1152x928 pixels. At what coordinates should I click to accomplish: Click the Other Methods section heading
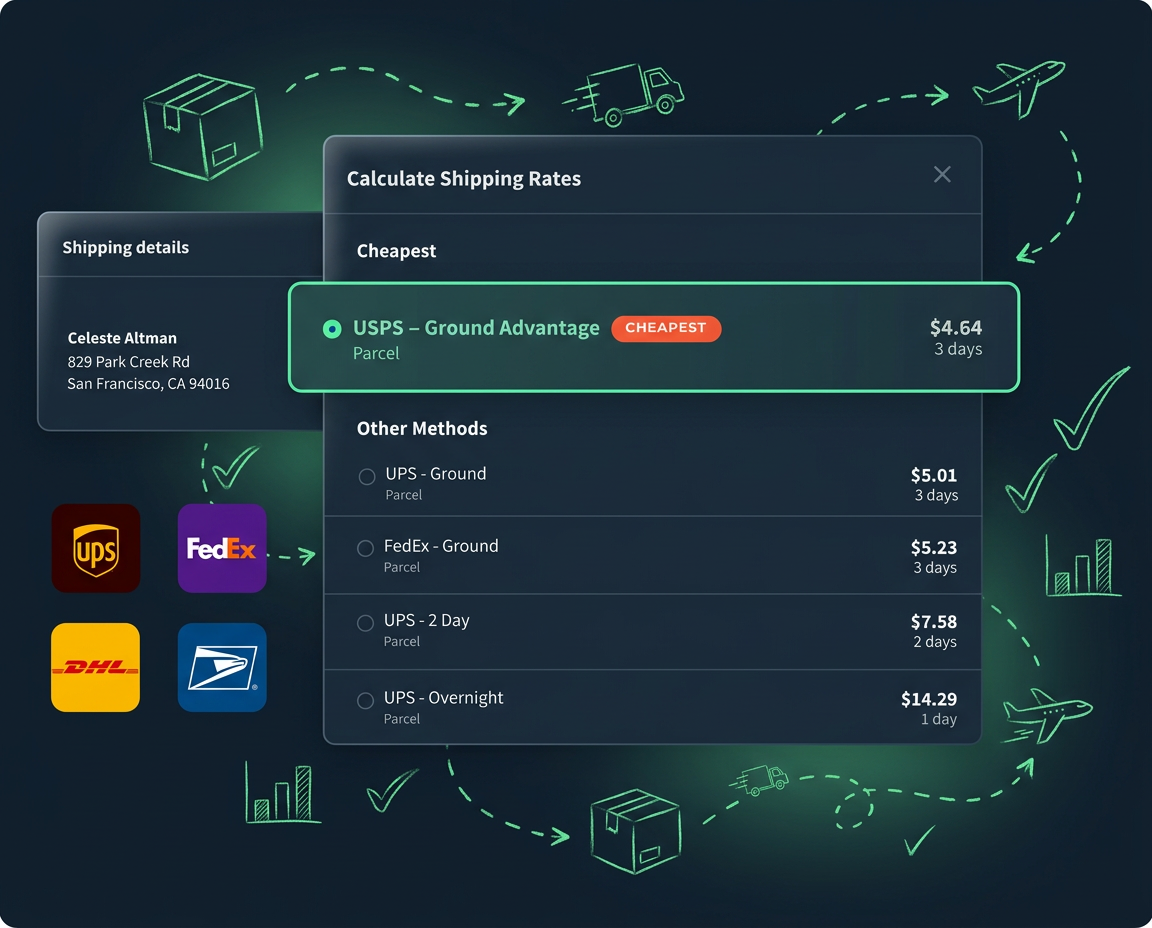pyautogui.click(x=422, y=428)
